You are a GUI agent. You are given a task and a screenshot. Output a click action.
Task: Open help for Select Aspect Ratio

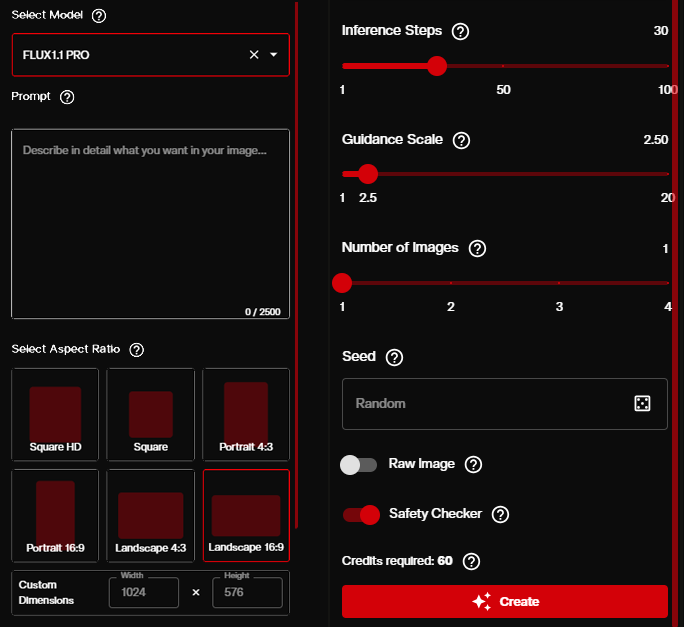point(137,349)
